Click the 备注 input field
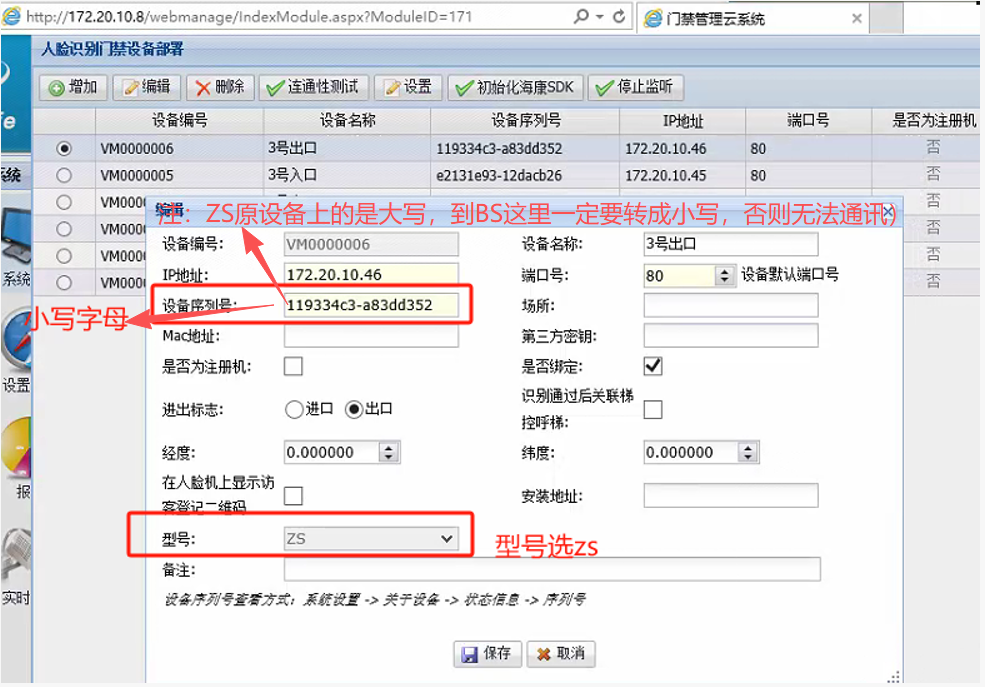 [552, 569]
